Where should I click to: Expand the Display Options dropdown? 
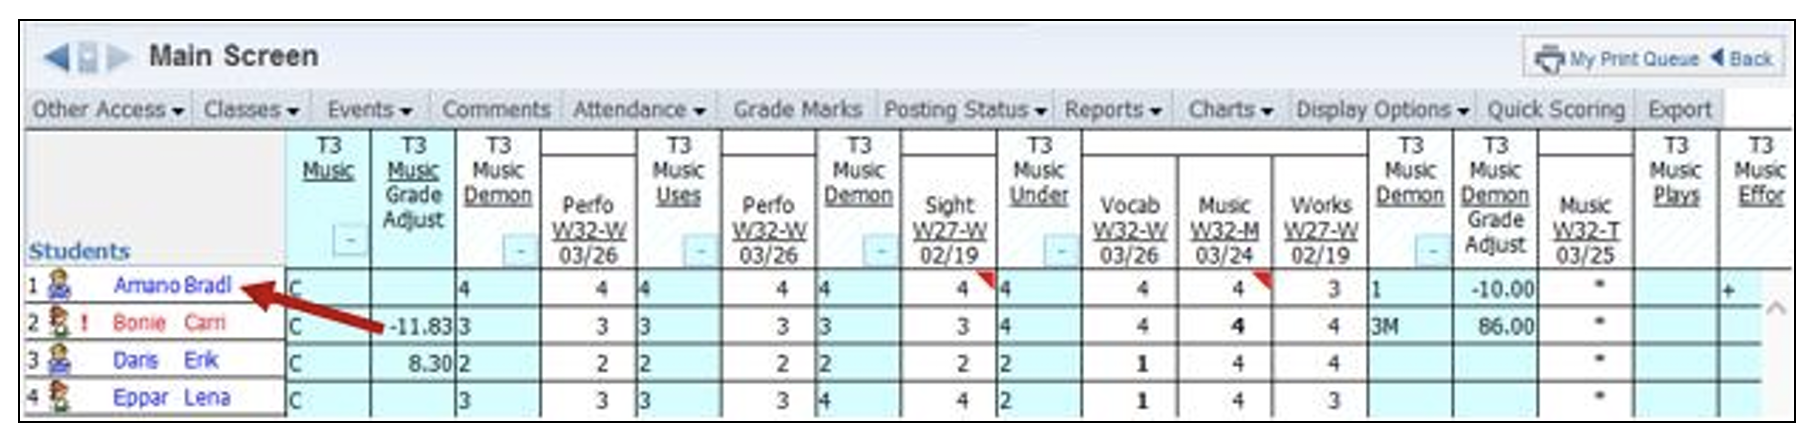click(1382, 110)
